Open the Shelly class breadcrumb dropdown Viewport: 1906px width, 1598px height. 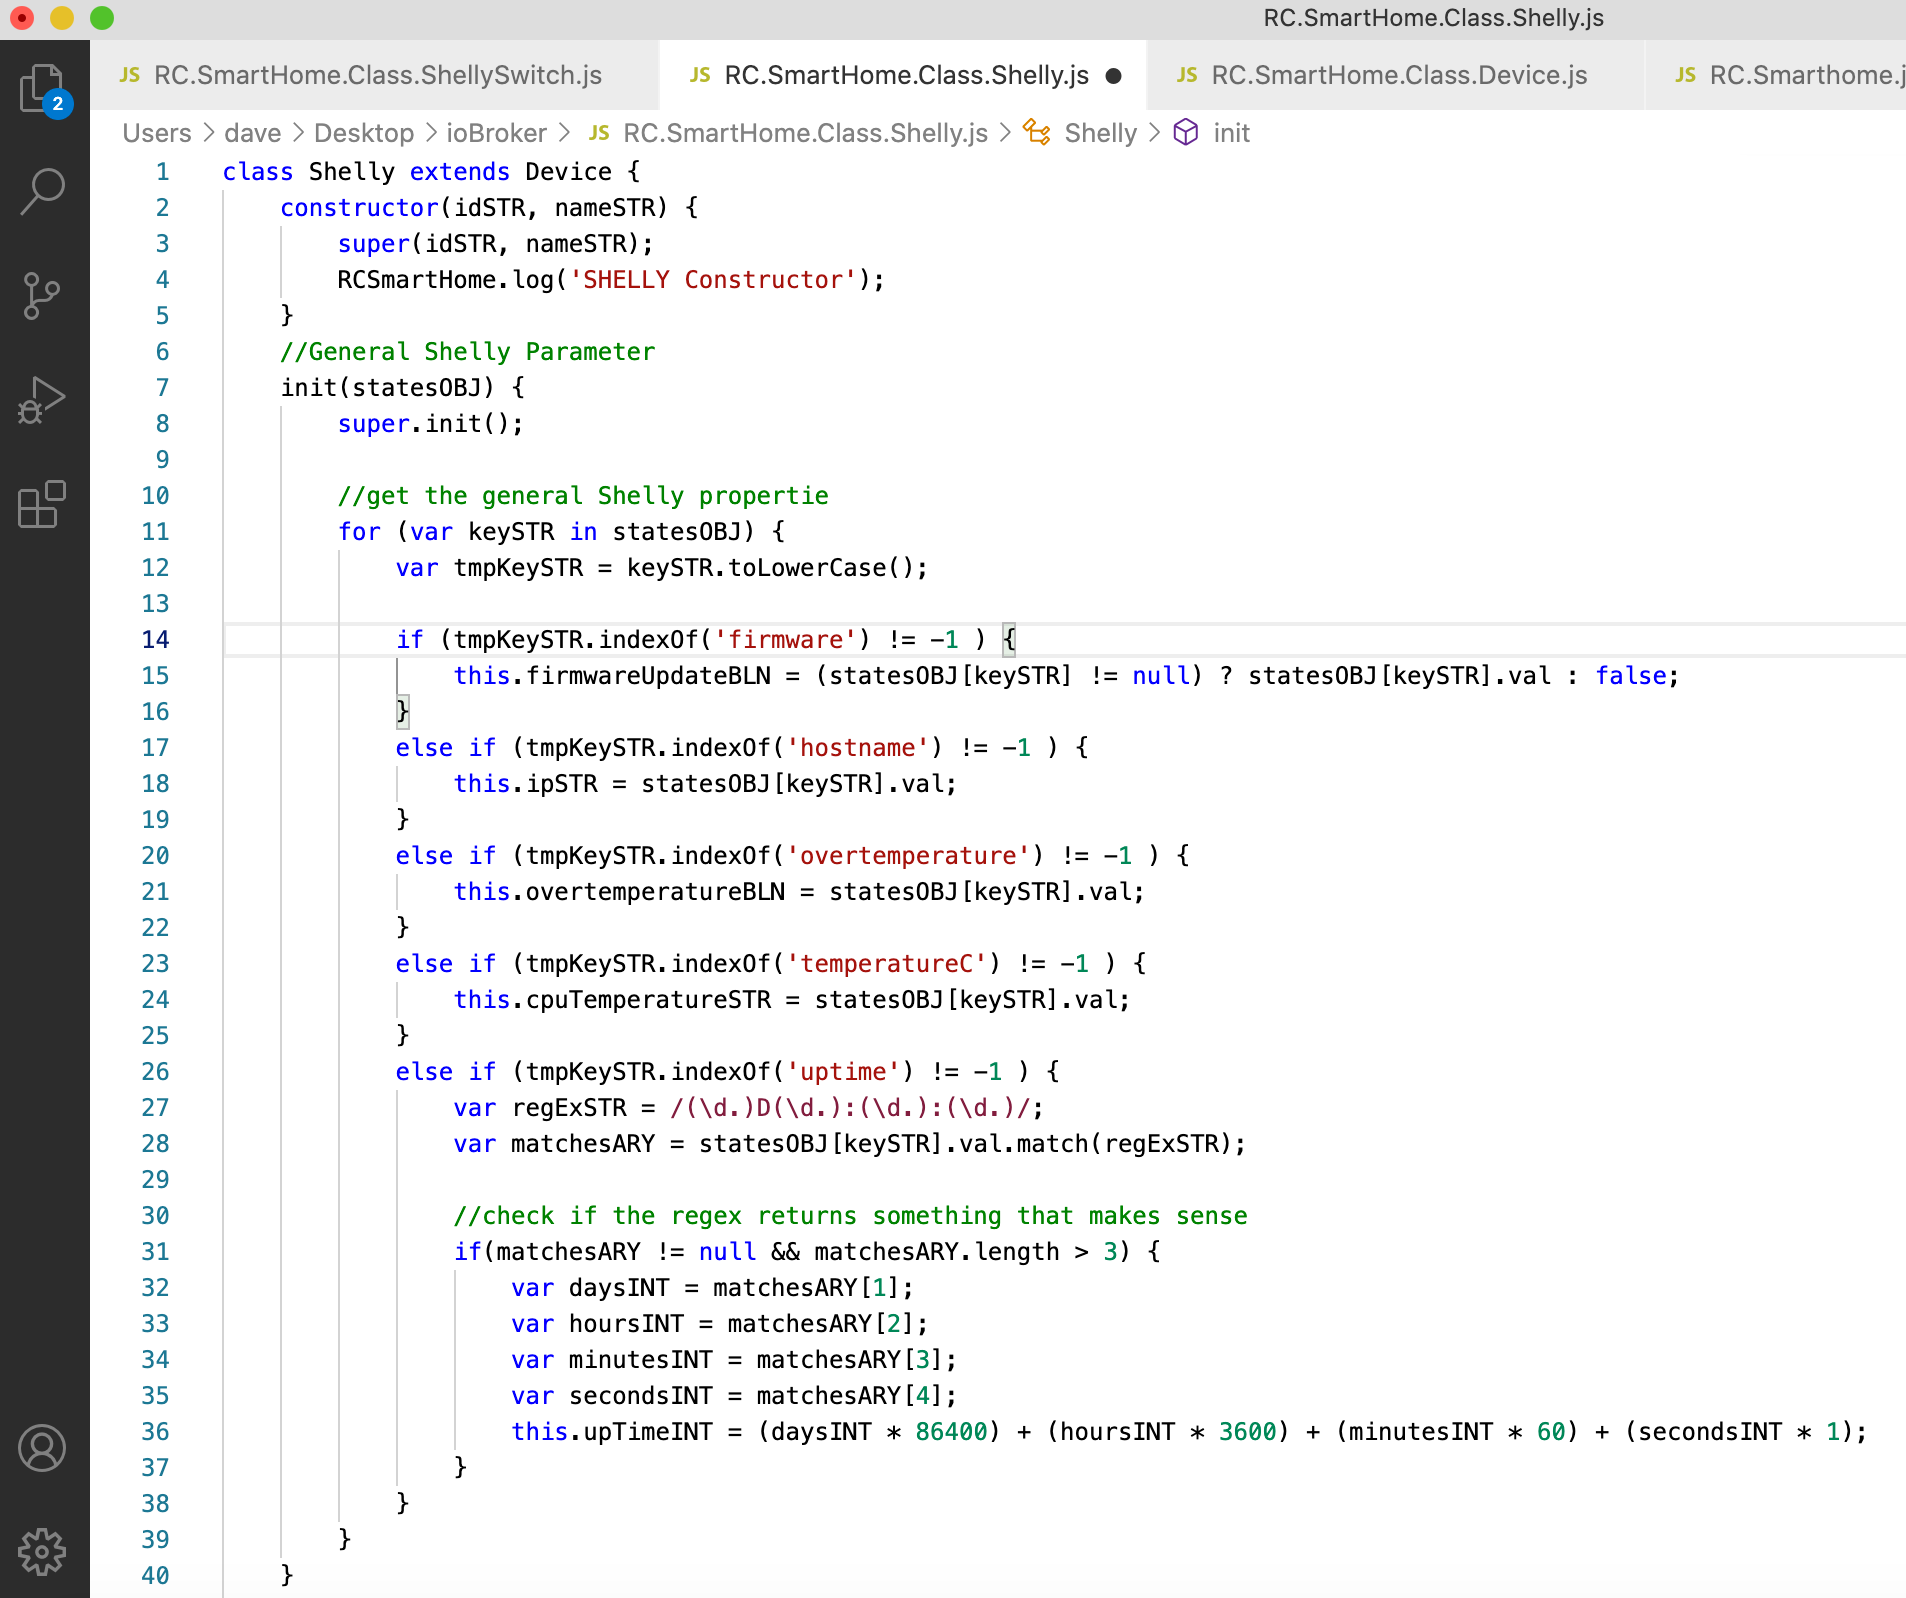click(x=1100, y=133)
